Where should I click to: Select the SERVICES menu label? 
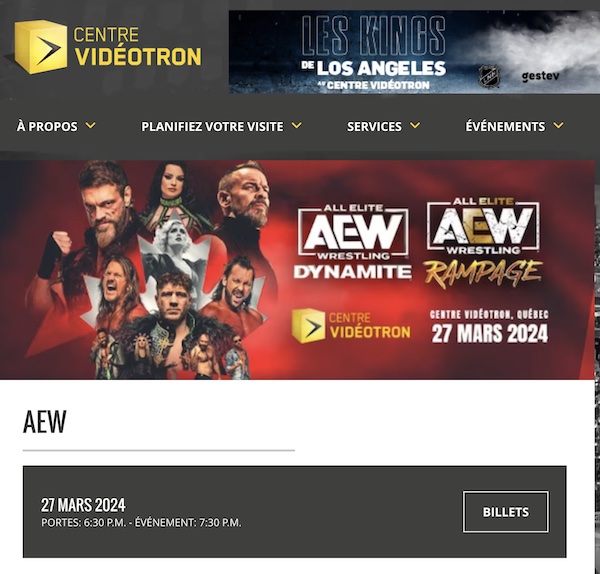coord(374,126)
